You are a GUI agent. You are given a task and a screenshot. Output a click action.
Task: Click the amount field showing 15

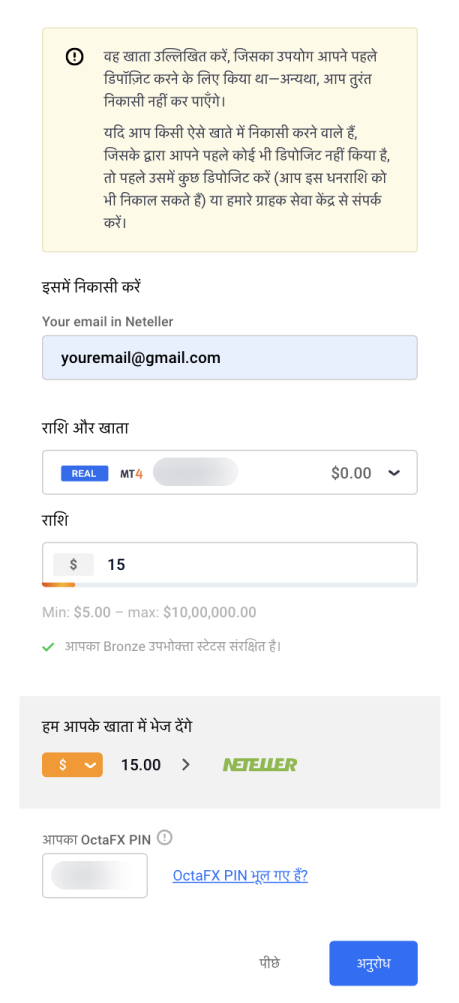[x=230, y=564]
